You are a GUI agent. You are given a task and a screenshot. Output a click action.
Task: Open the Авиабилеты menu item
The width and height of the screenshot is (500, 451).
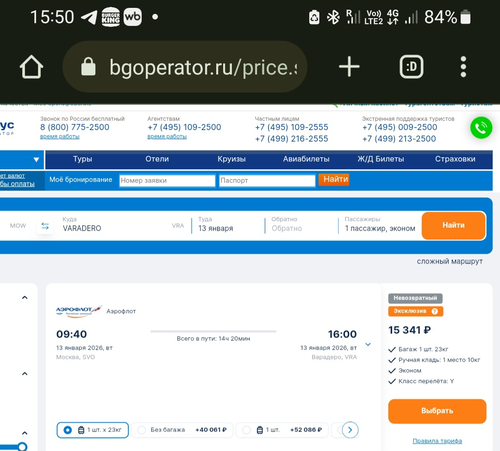306,159
